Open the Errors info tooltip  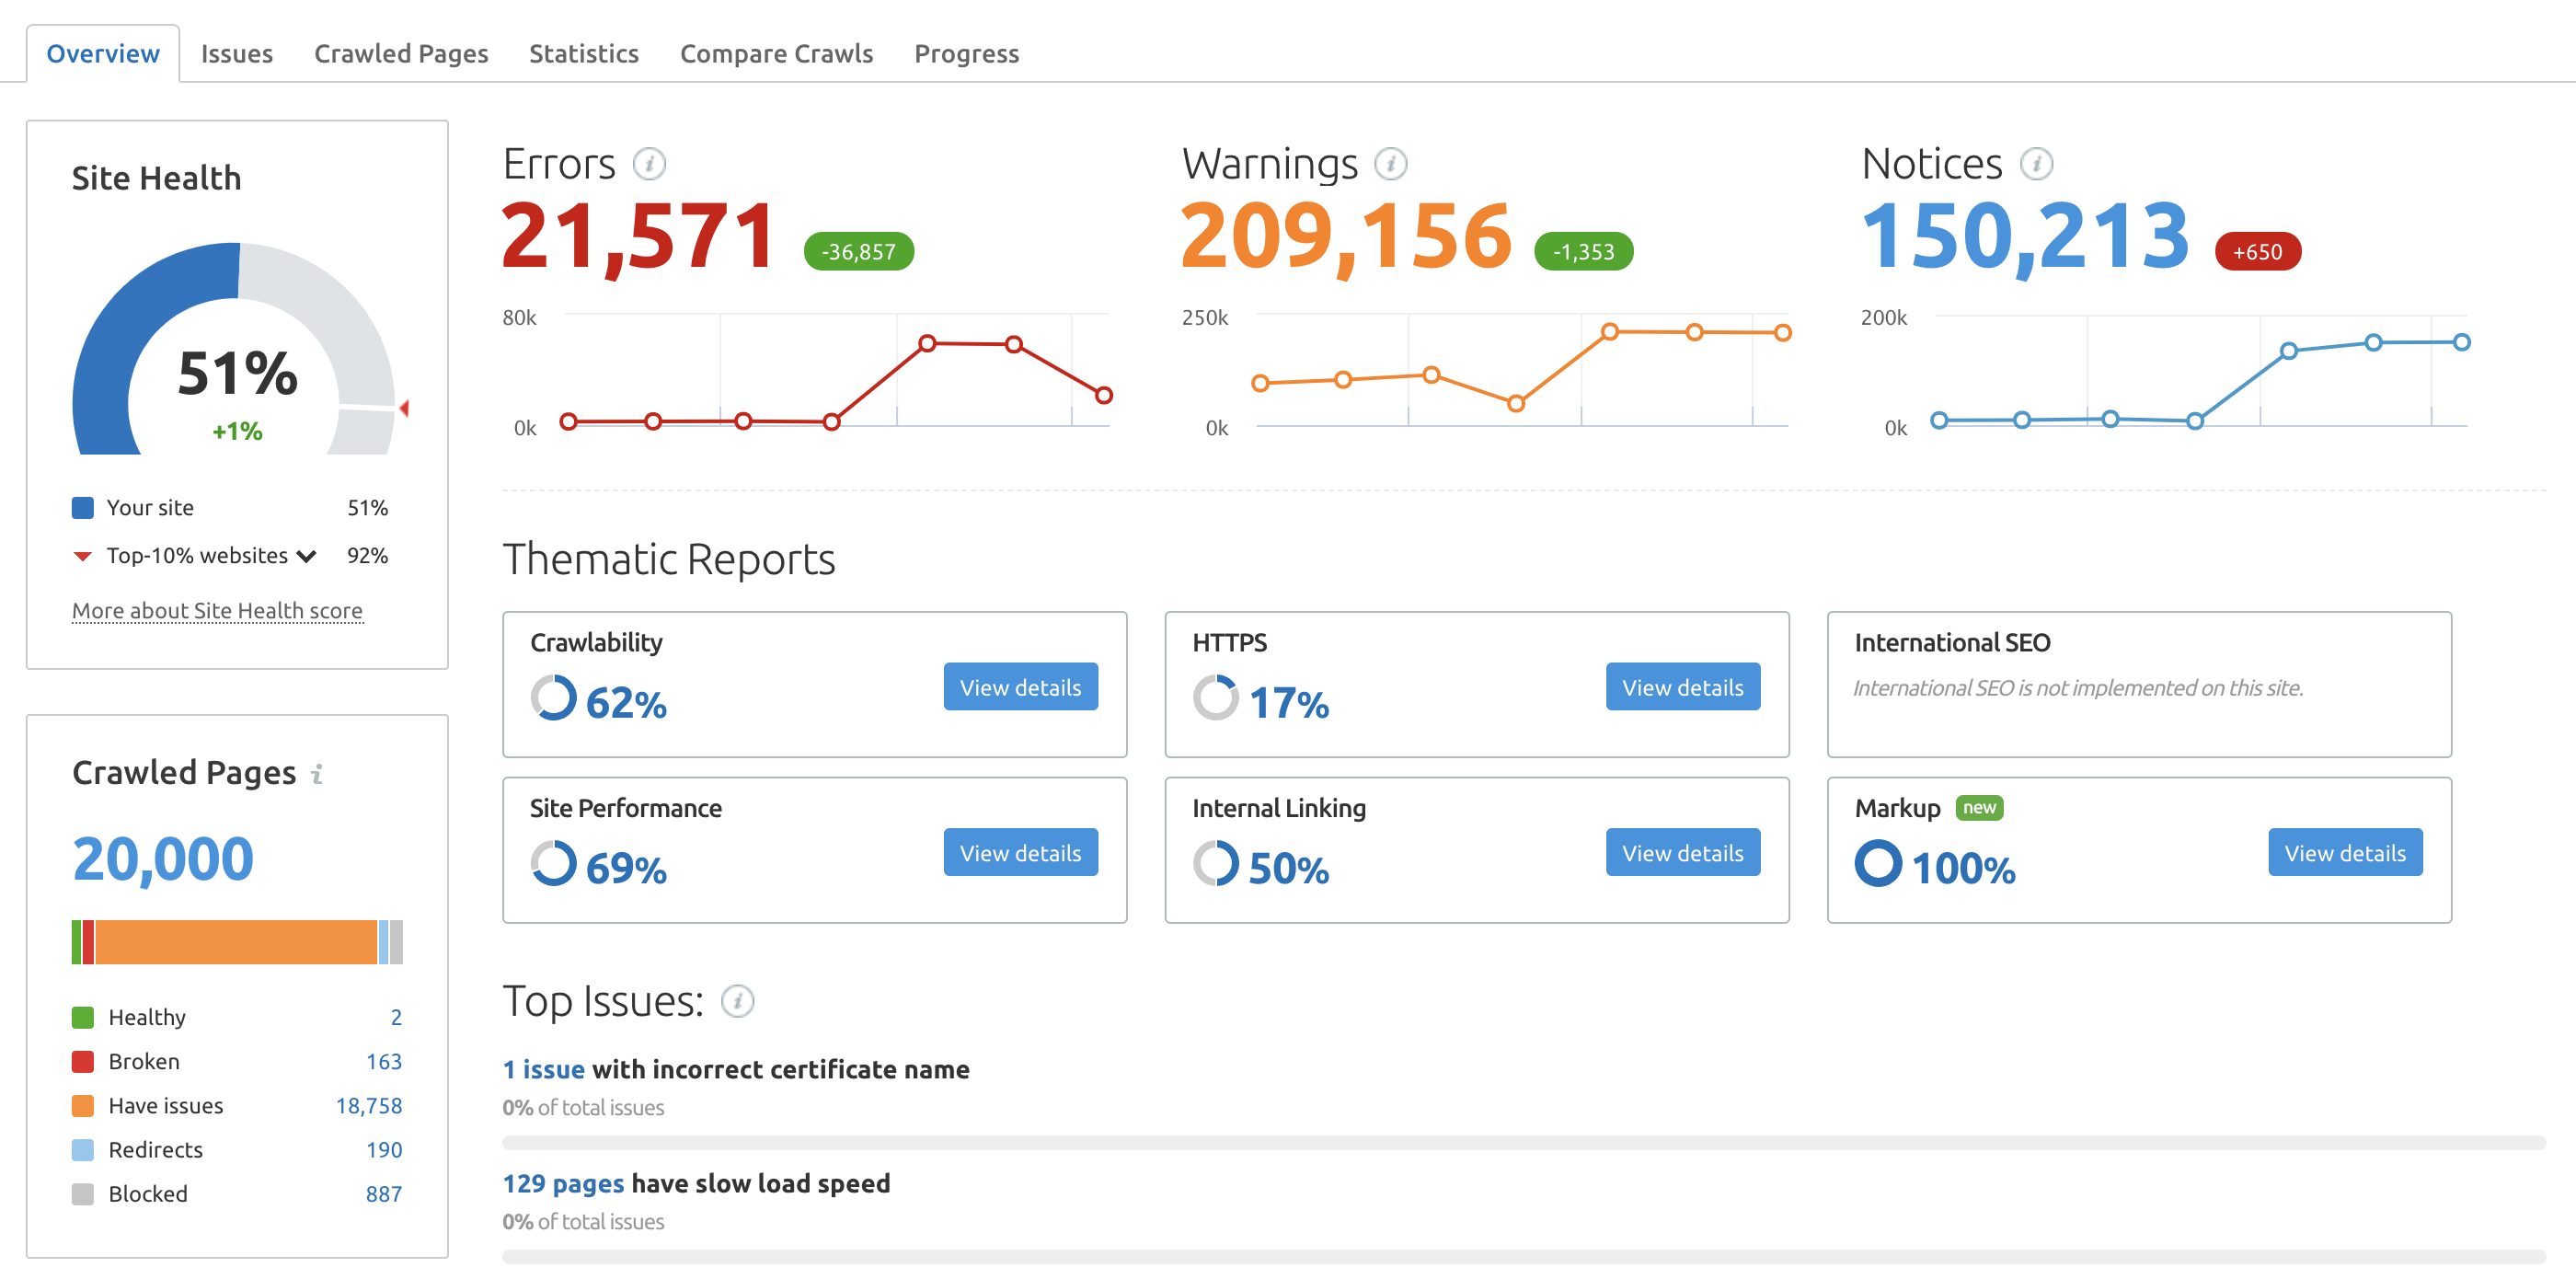[x=650, y=163]
